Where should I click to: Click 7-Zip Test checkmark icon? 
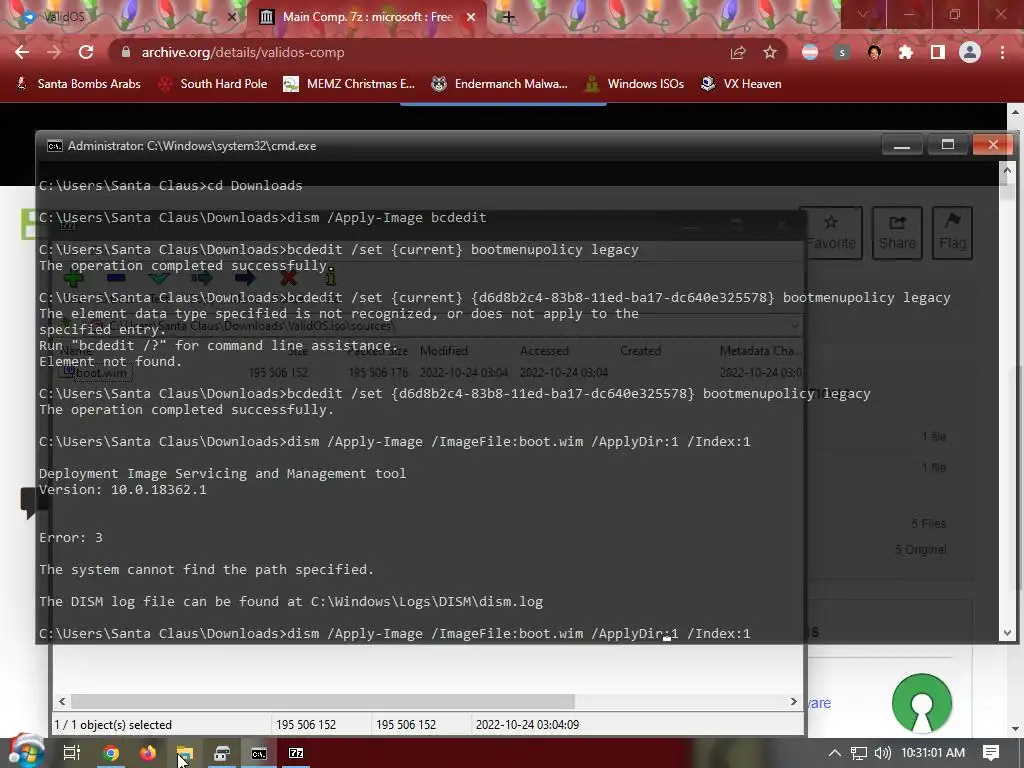point(159,279)
